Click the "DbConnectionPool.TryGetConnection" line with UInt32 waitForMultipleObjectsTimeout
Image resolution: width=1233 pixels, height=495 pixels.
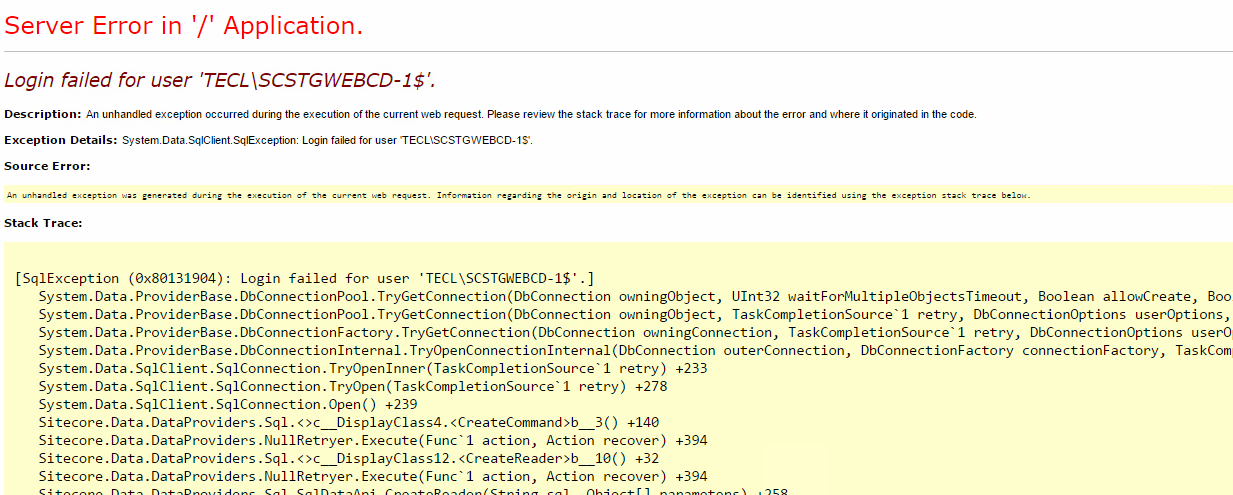635,297
